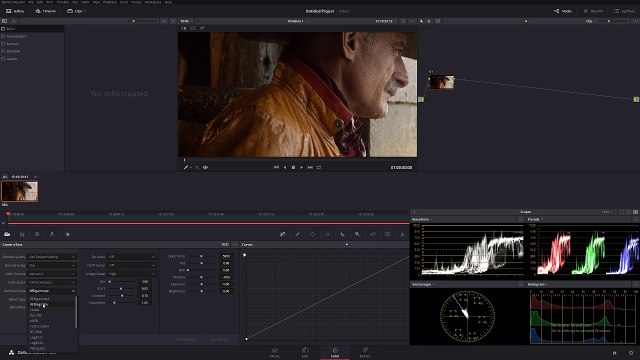Screen dimensions: 640x360
Task: Expand the Image Detail dropdown
Action: tap(132, 274)
